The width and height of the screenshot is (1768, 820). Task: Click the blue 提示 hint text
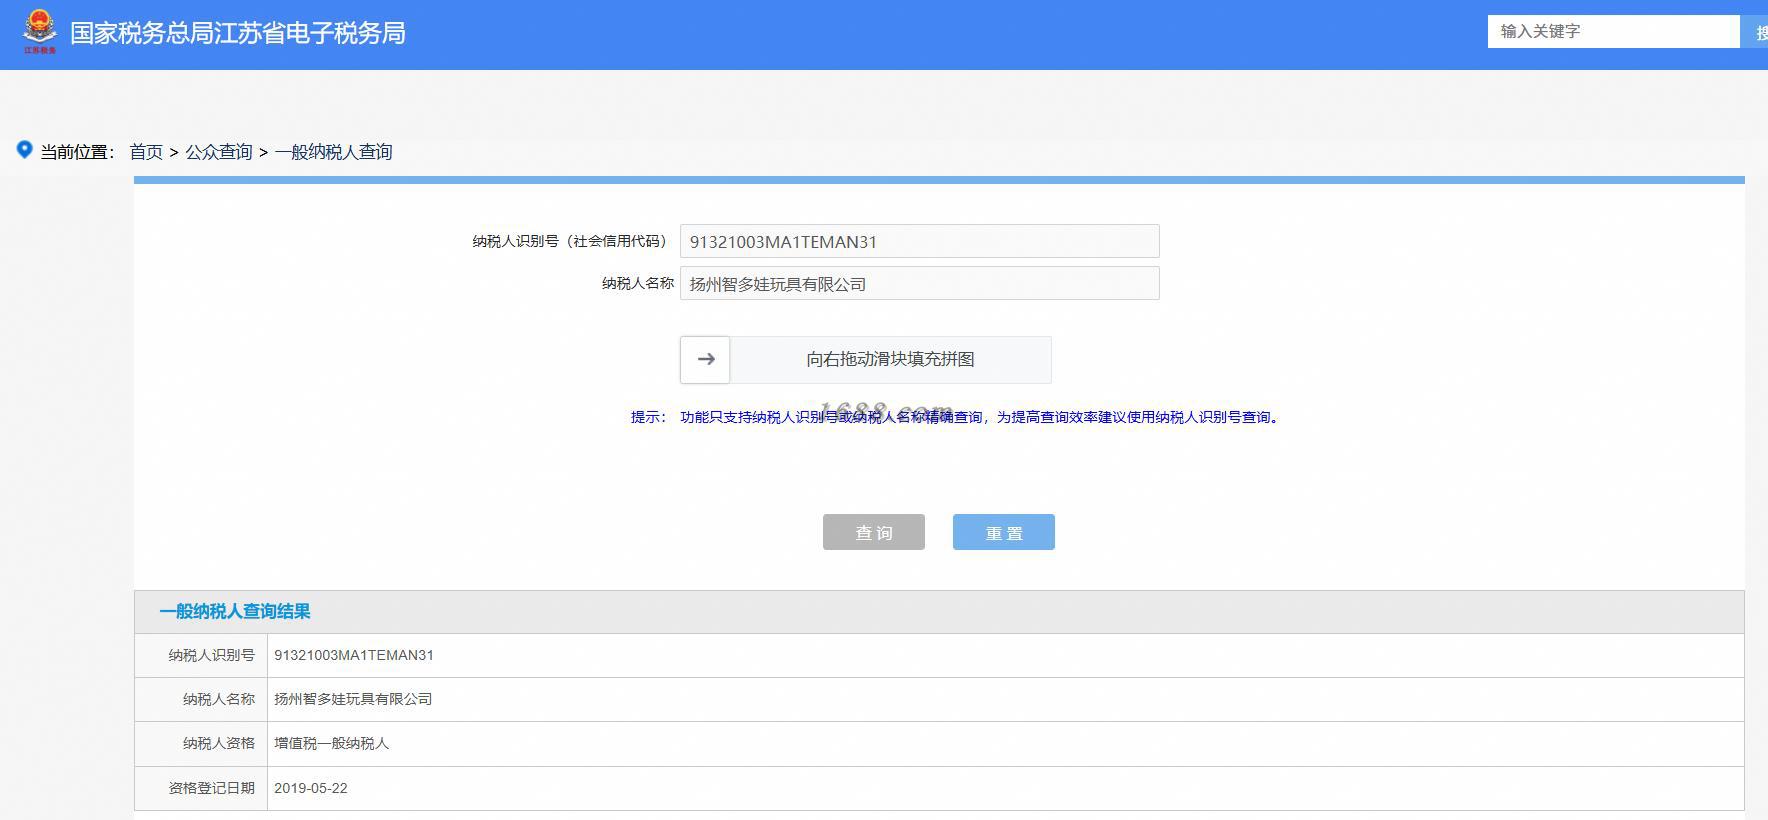[955, 417]
